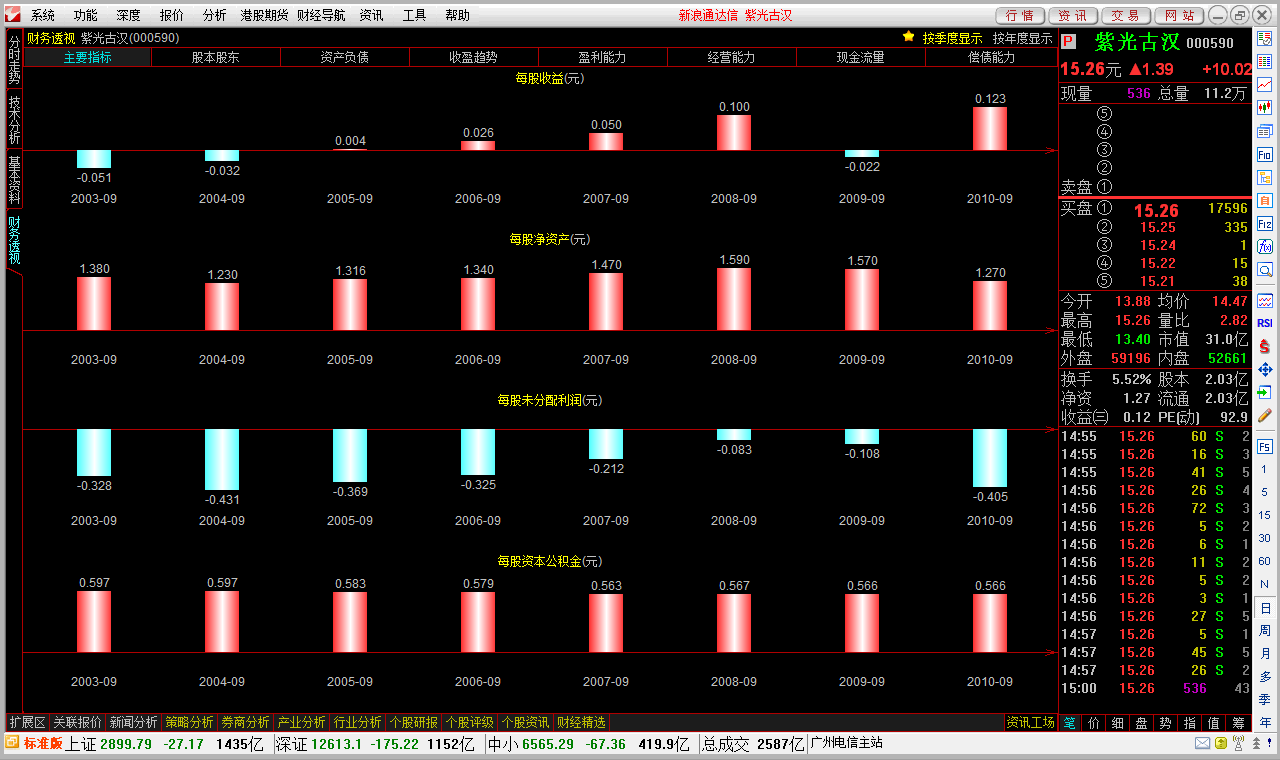Select the 月 monthly period button
Viewport: 1280px width, 760px height.
click(1265, 654)
